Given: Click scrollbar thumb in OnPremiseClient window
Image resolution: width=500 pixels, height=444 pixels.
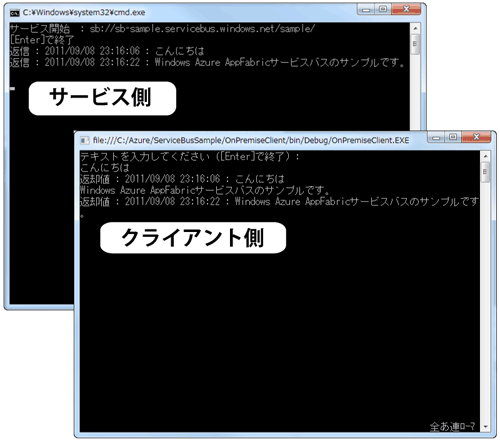Looking at the screenshot, I should 485,172.
